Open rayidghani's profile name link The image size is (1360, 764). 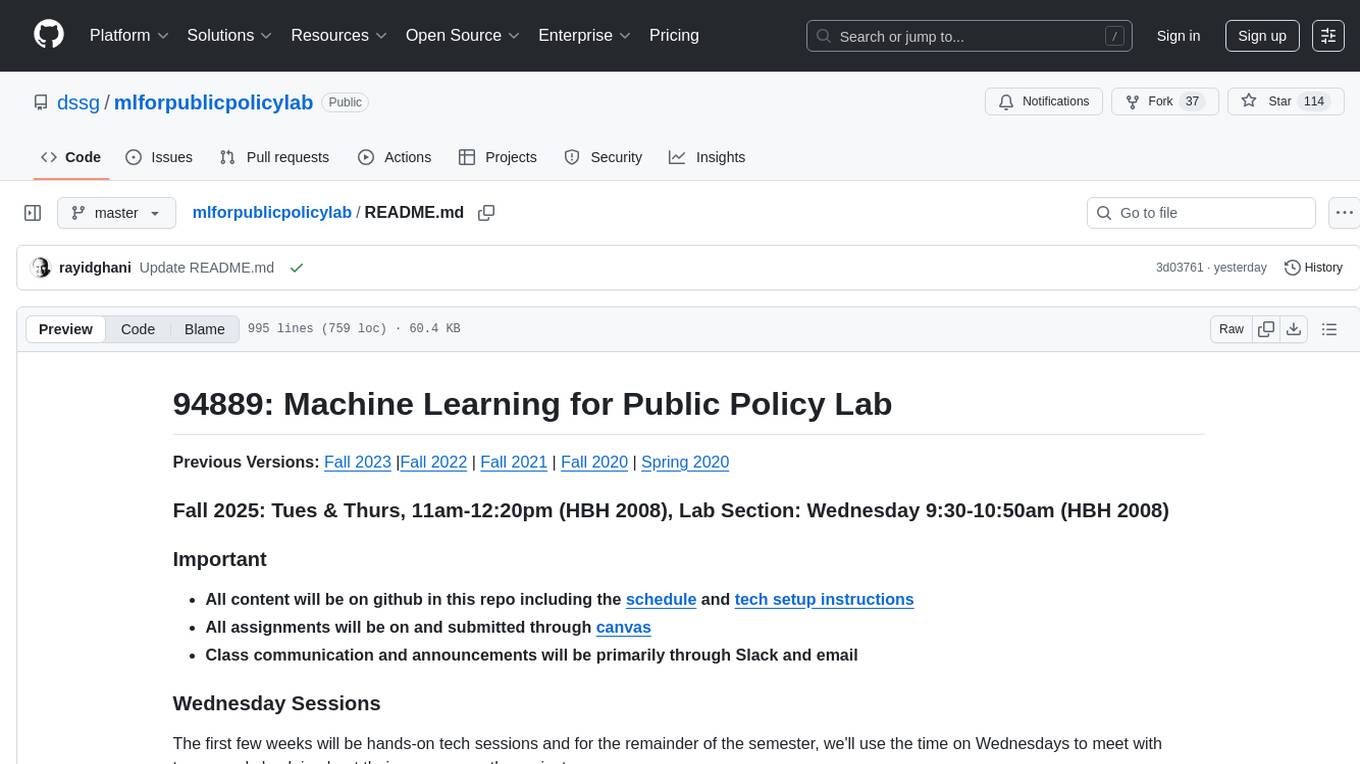(95, 268)
